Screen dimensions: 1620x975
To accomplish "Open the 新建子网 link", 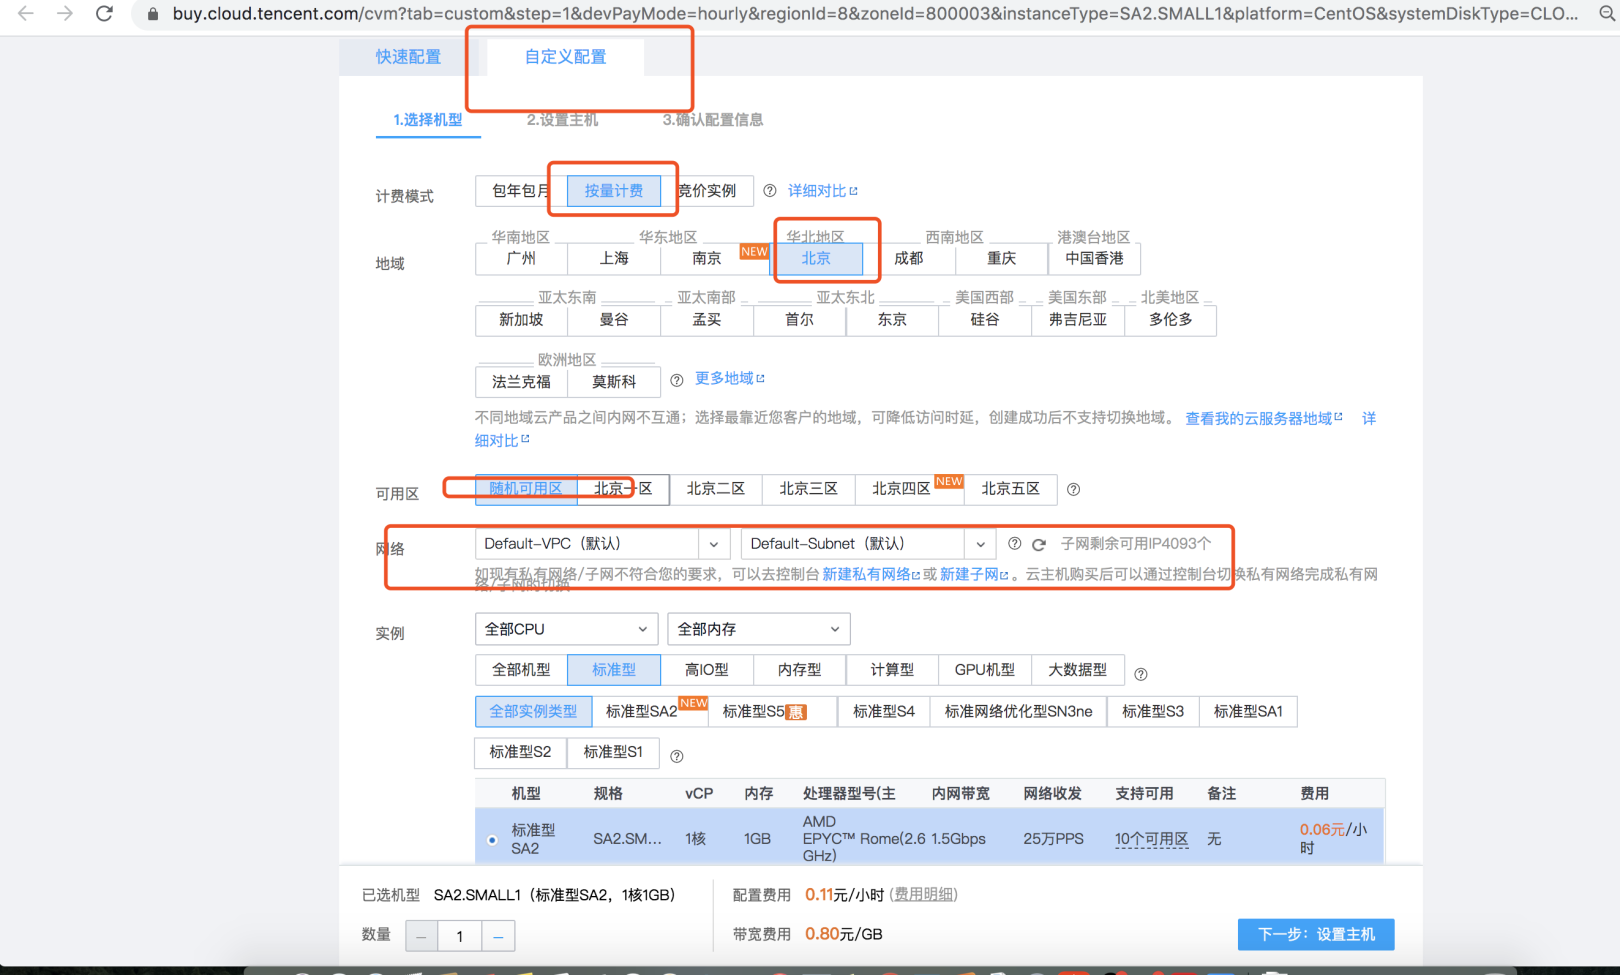I will tap(973, 574).
